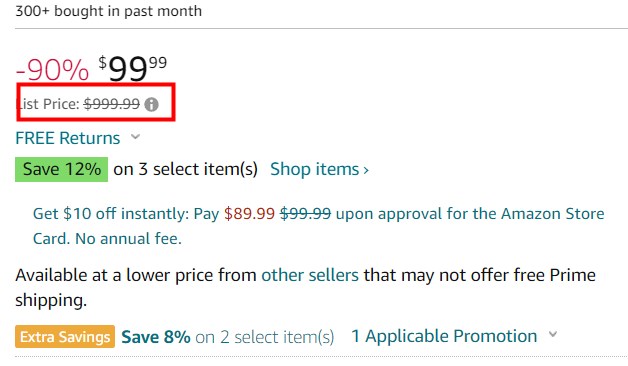Click the 1 Applicable Promotion text
The width and height of the screenshot is (628, 366).
click(444, 336)
